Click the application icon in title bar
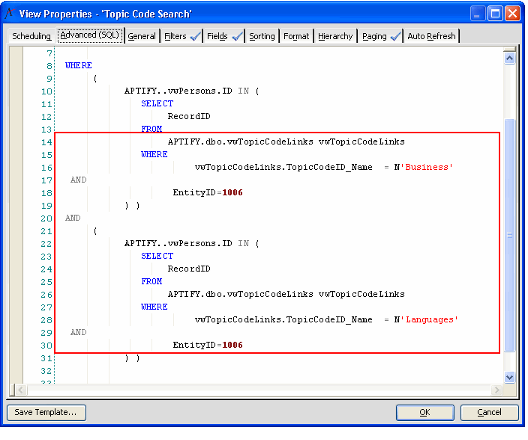 10,13
